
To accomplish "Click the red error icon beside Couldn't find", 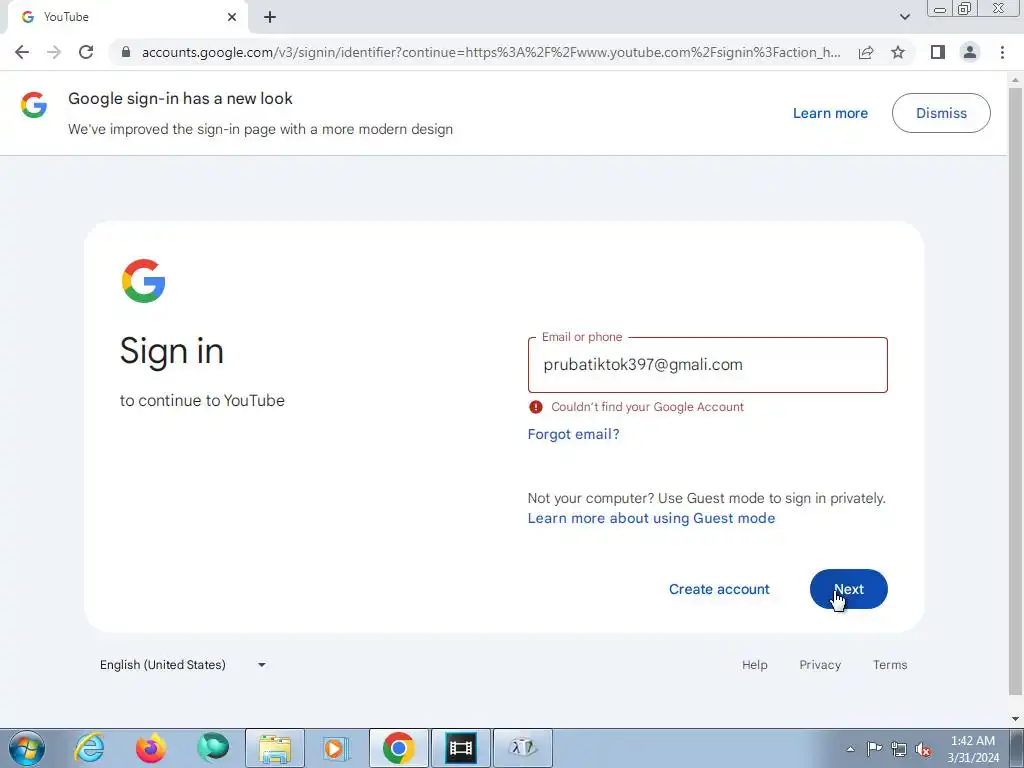I will [536, 407].
